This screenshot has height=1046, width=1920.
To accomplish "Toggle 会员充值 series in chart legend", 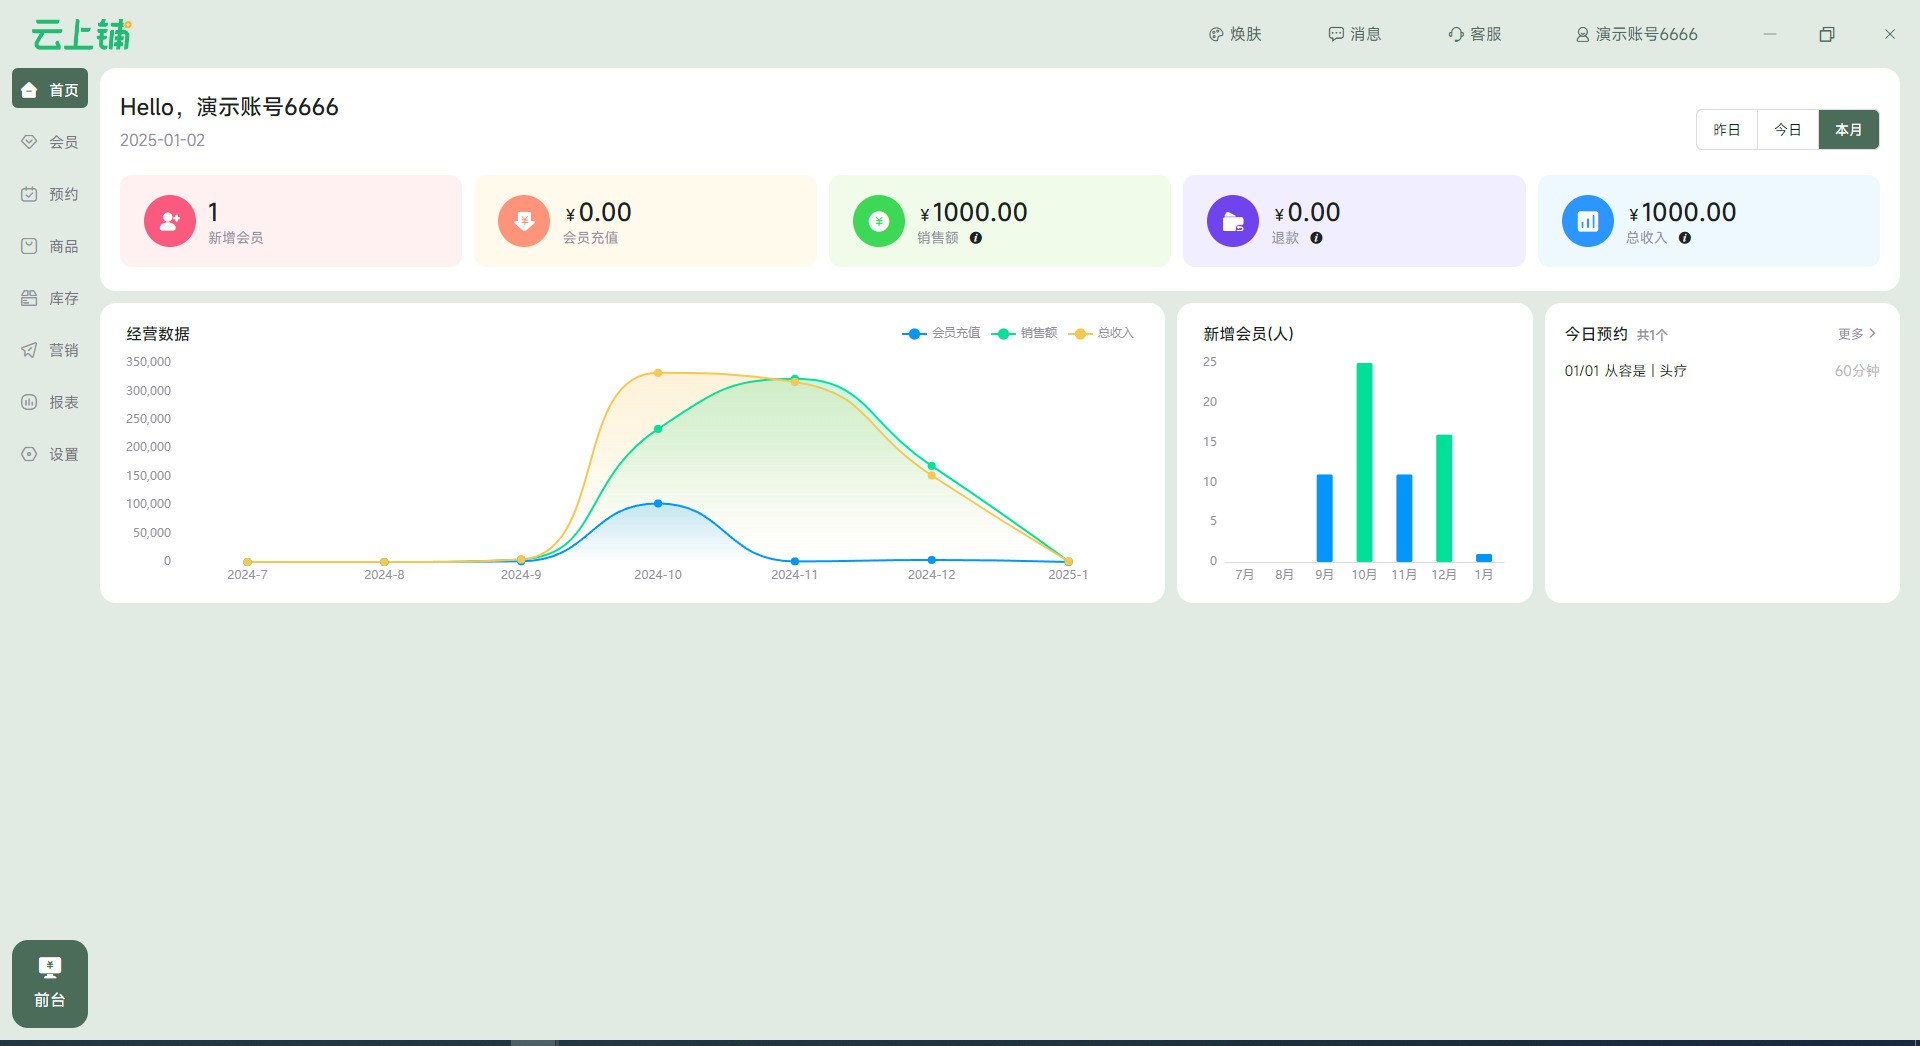I will (941, 333).
